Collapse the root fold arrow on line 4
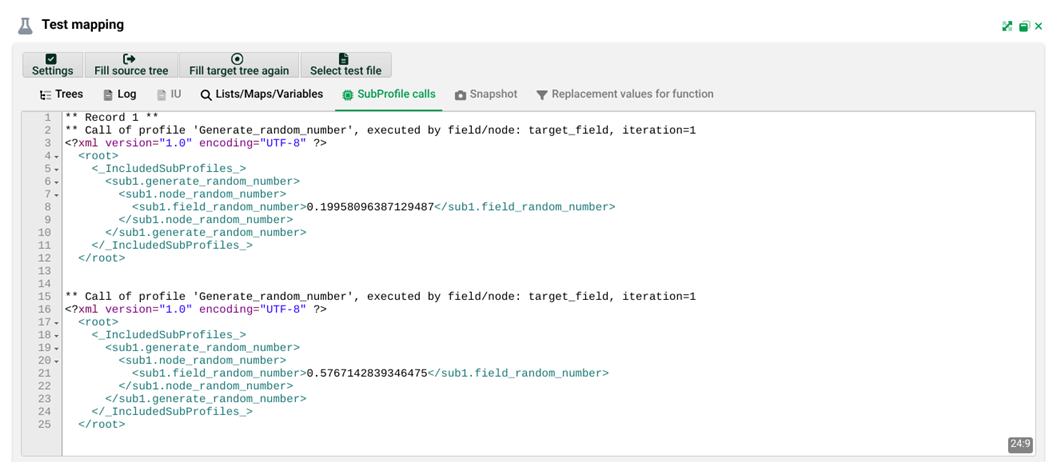Image resolution: width=1056 pixels, height=462 pixels. [56, 157]
